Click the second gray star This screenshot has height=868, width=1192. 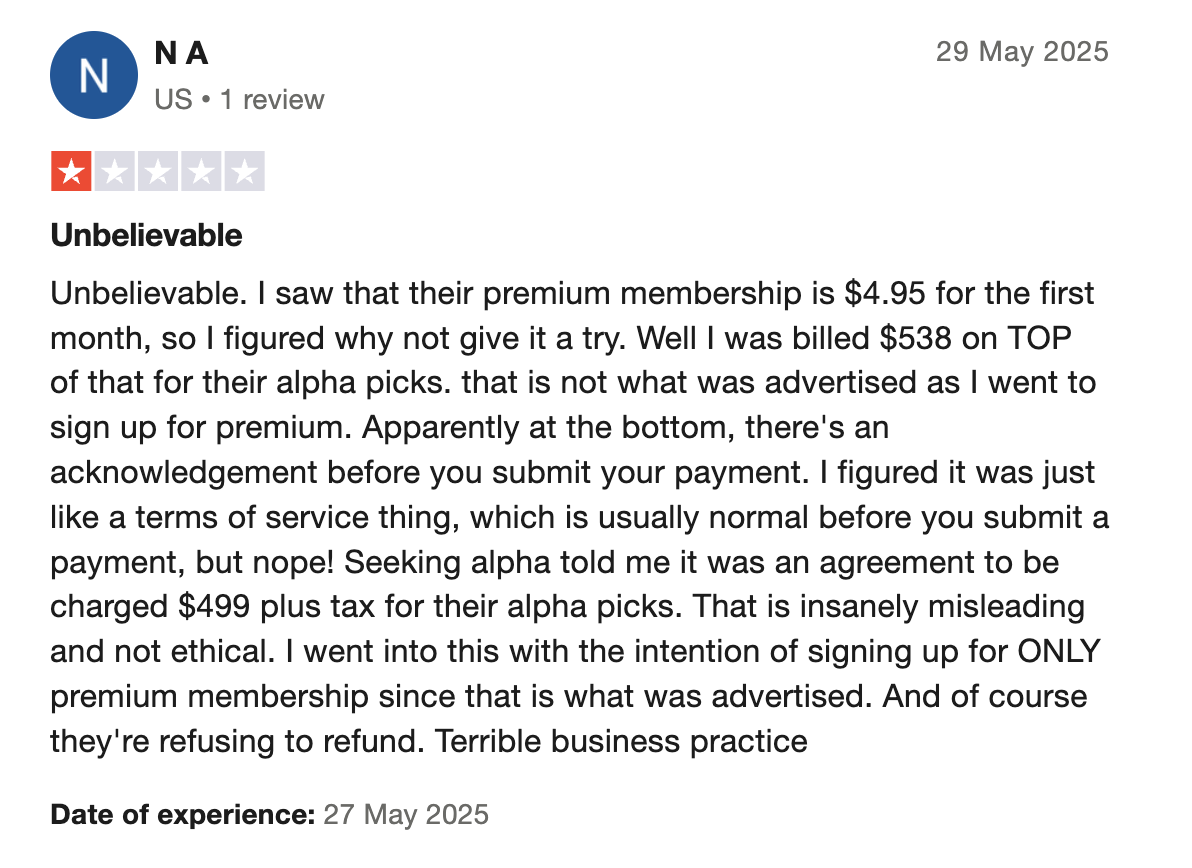[115, 171]
